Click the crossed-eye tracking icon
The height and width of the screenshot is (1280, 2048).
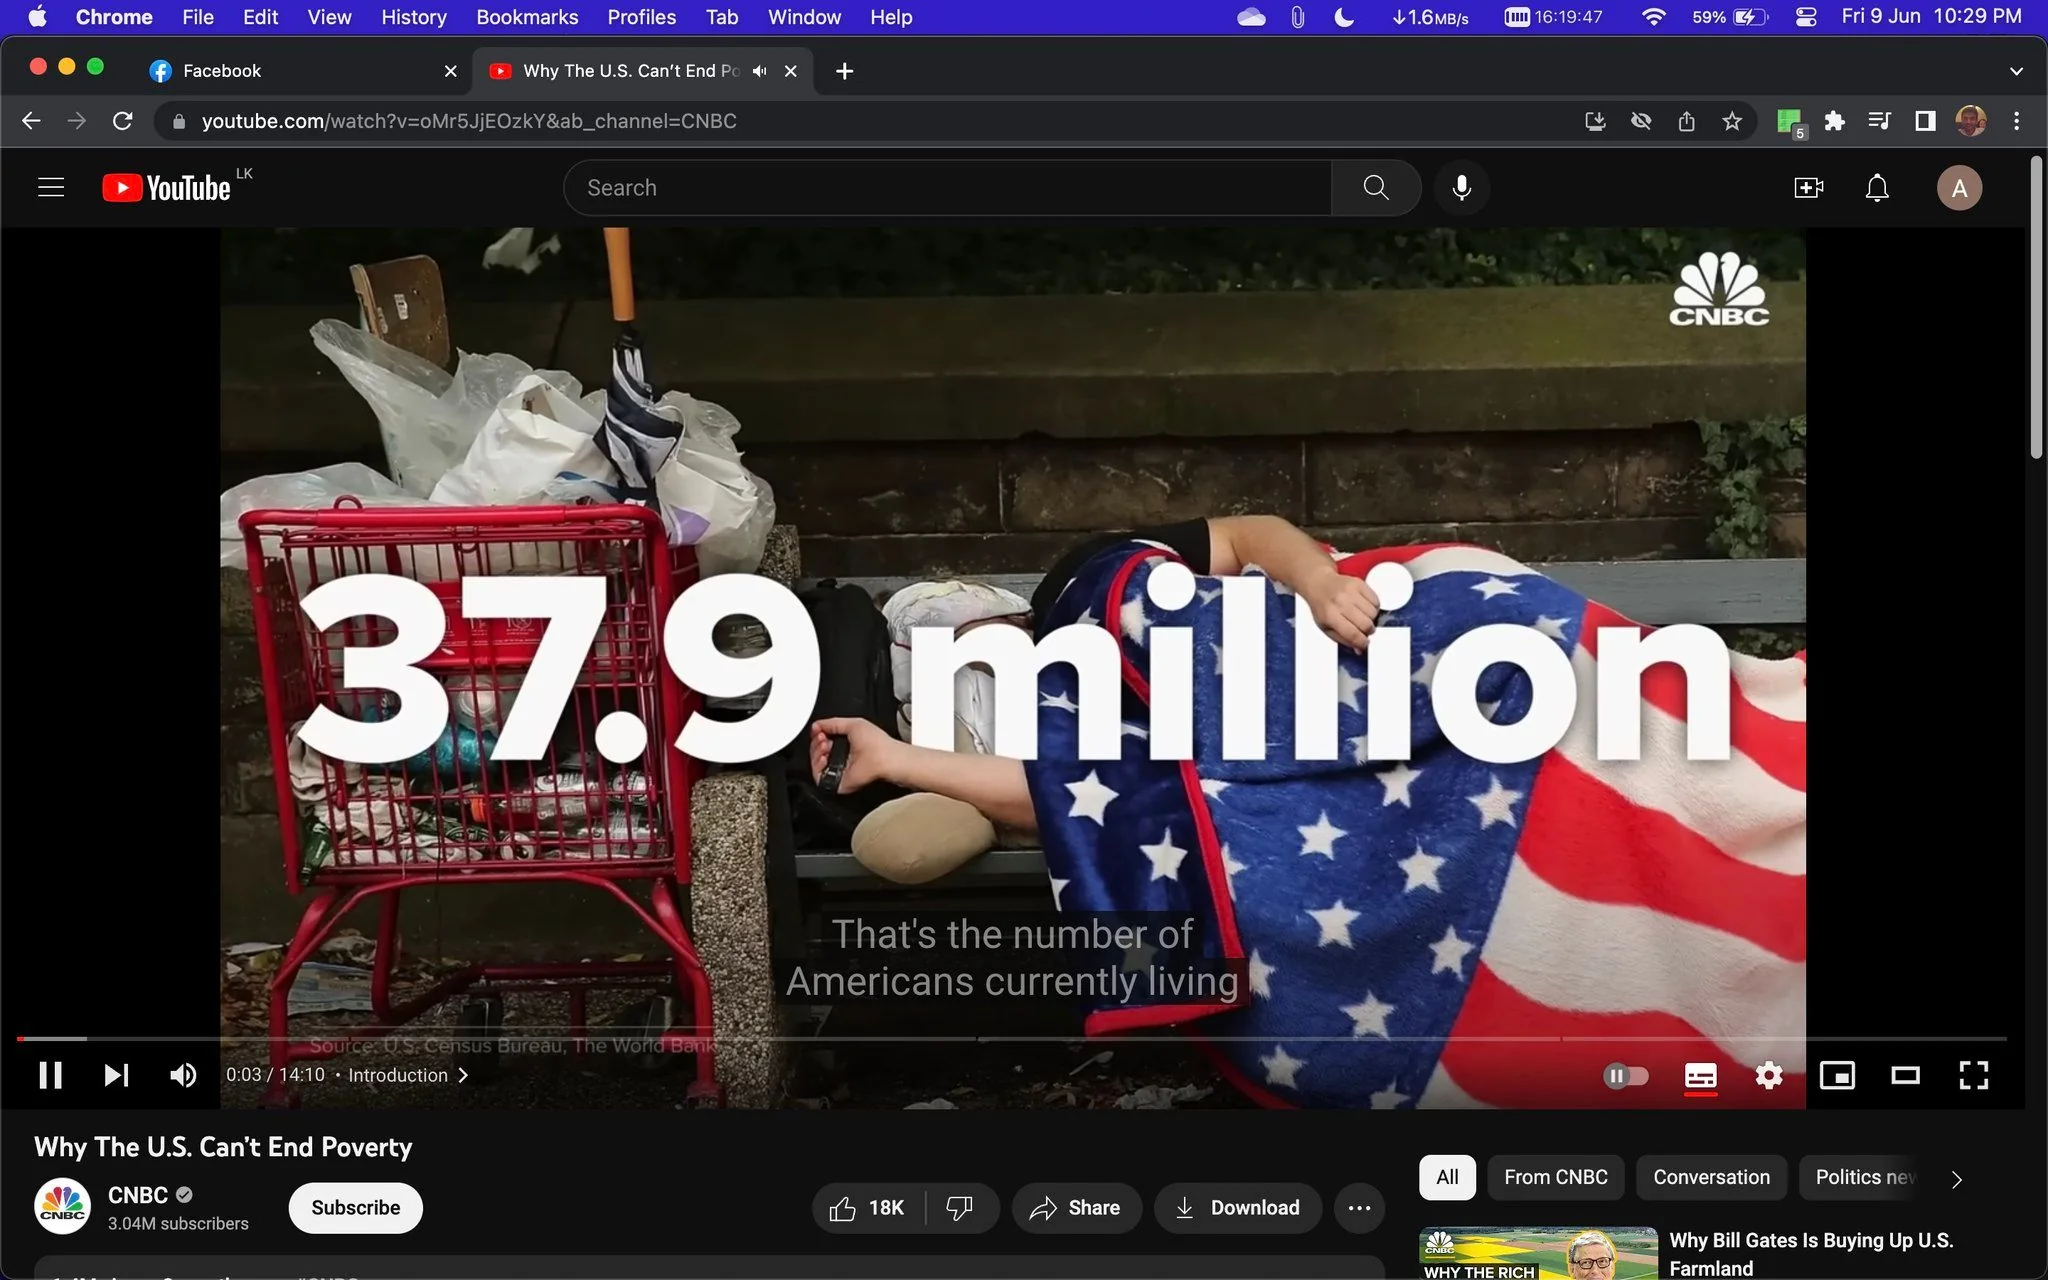click(1641, 121)
